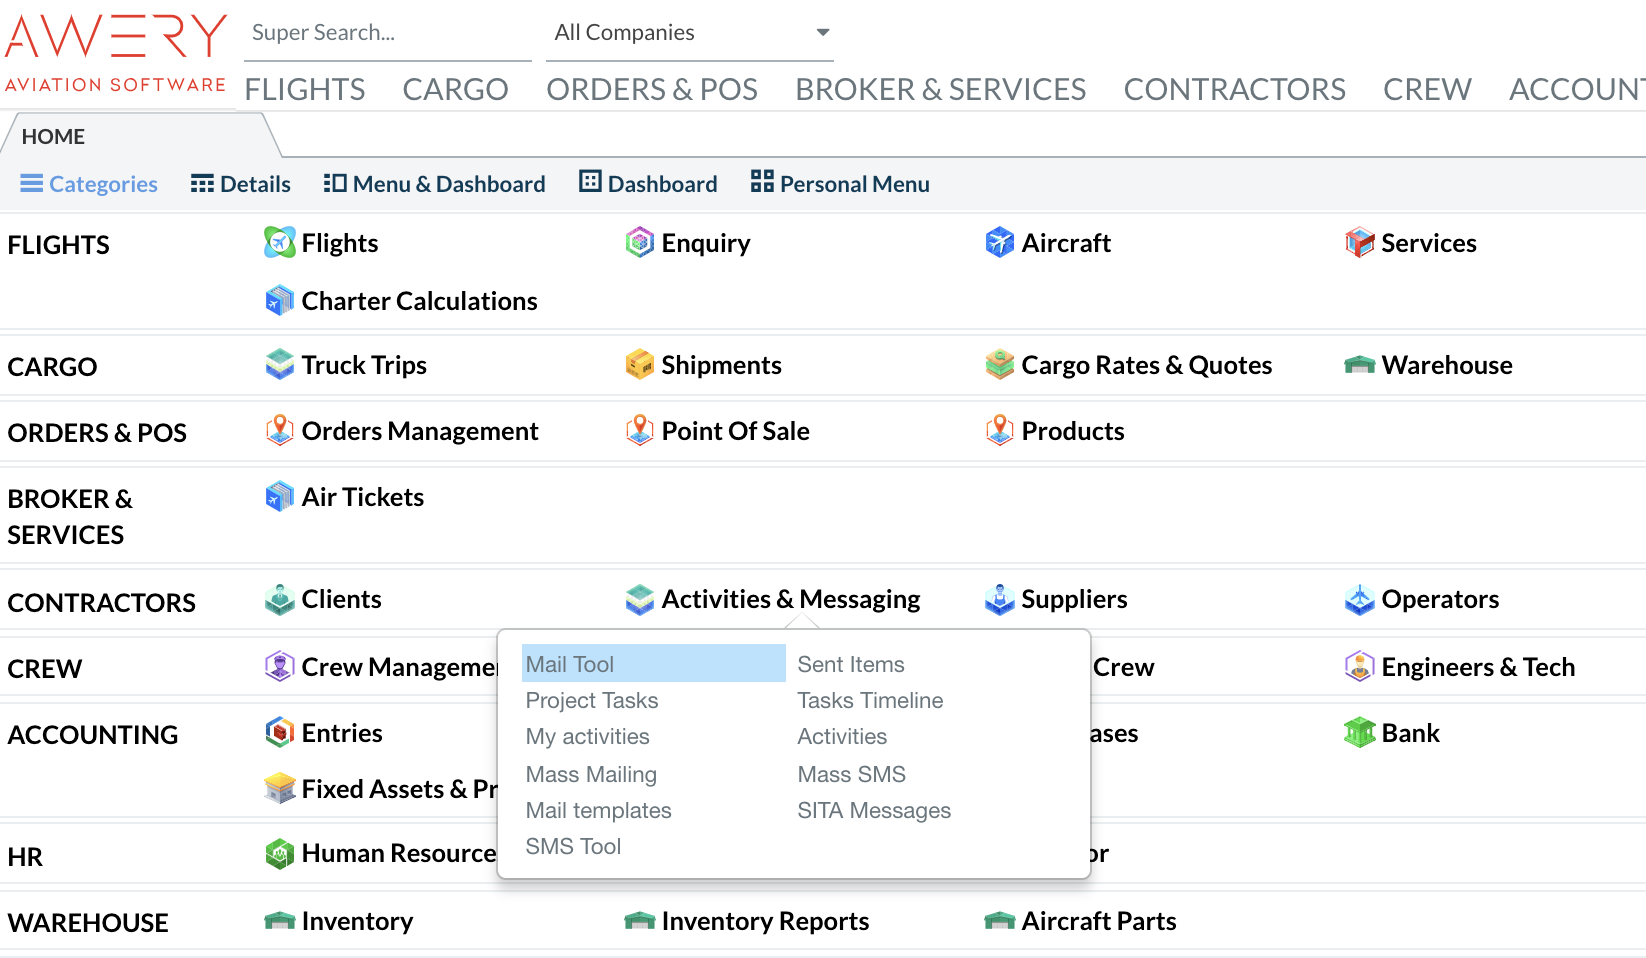This screenshot has width=1646, height=958.
Task: Choose SITA Messages in popup menu
Action: [x=873, y=810]
